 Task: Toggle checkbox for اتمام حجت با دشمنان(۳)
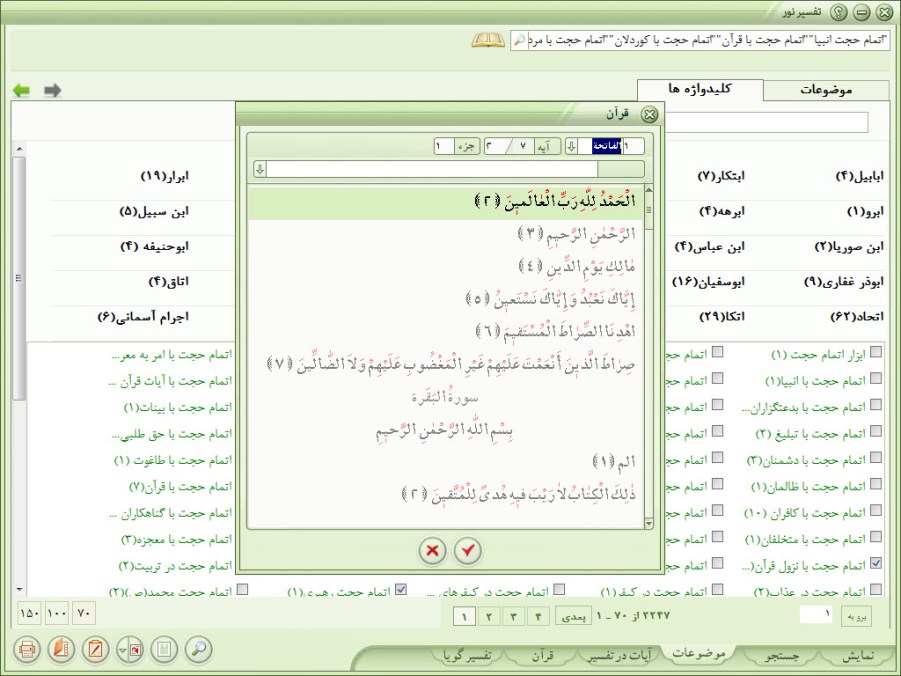(876, 458)
